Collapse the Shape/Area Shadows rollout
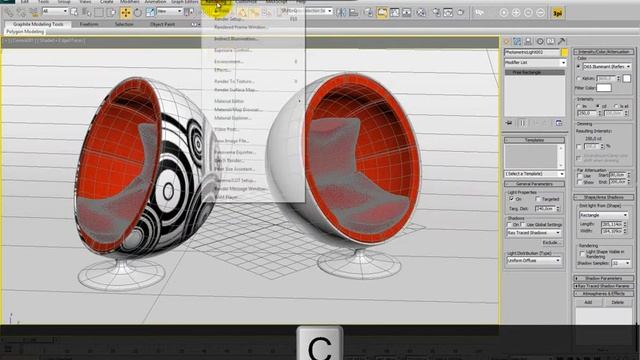 [604, 198]
